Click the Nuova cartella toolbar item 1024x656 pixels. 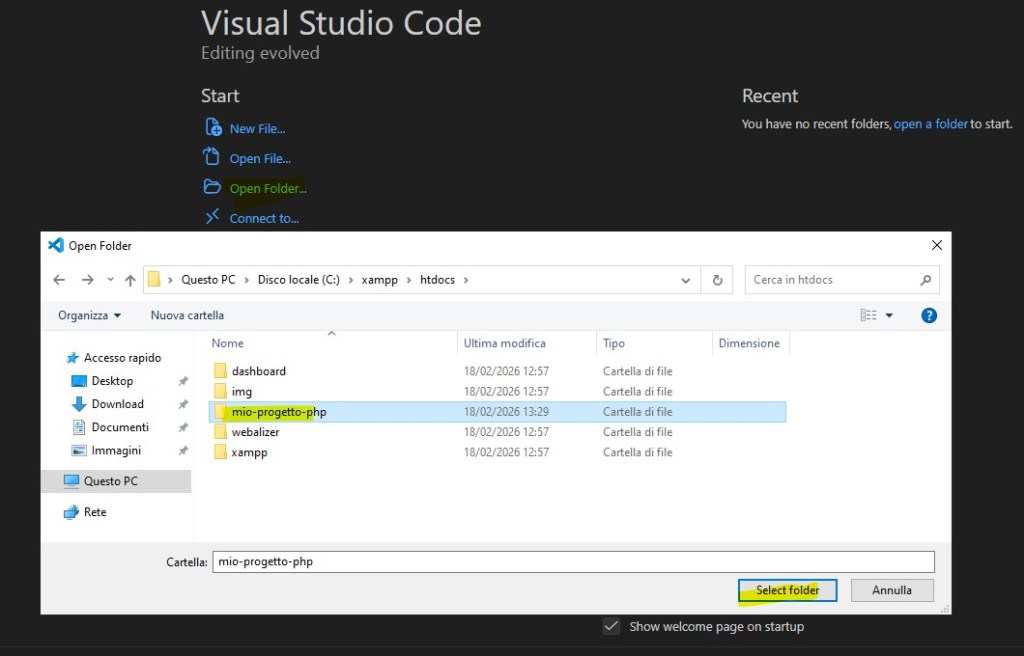click(x=187, y=315)
